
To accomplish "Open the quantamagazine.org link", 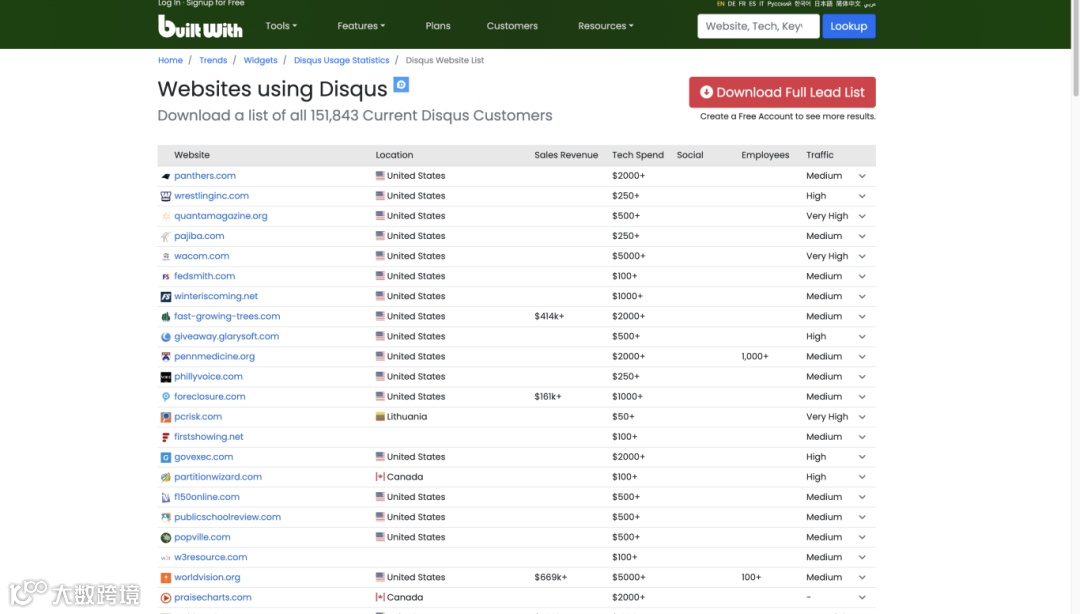I will click(220, 216).
